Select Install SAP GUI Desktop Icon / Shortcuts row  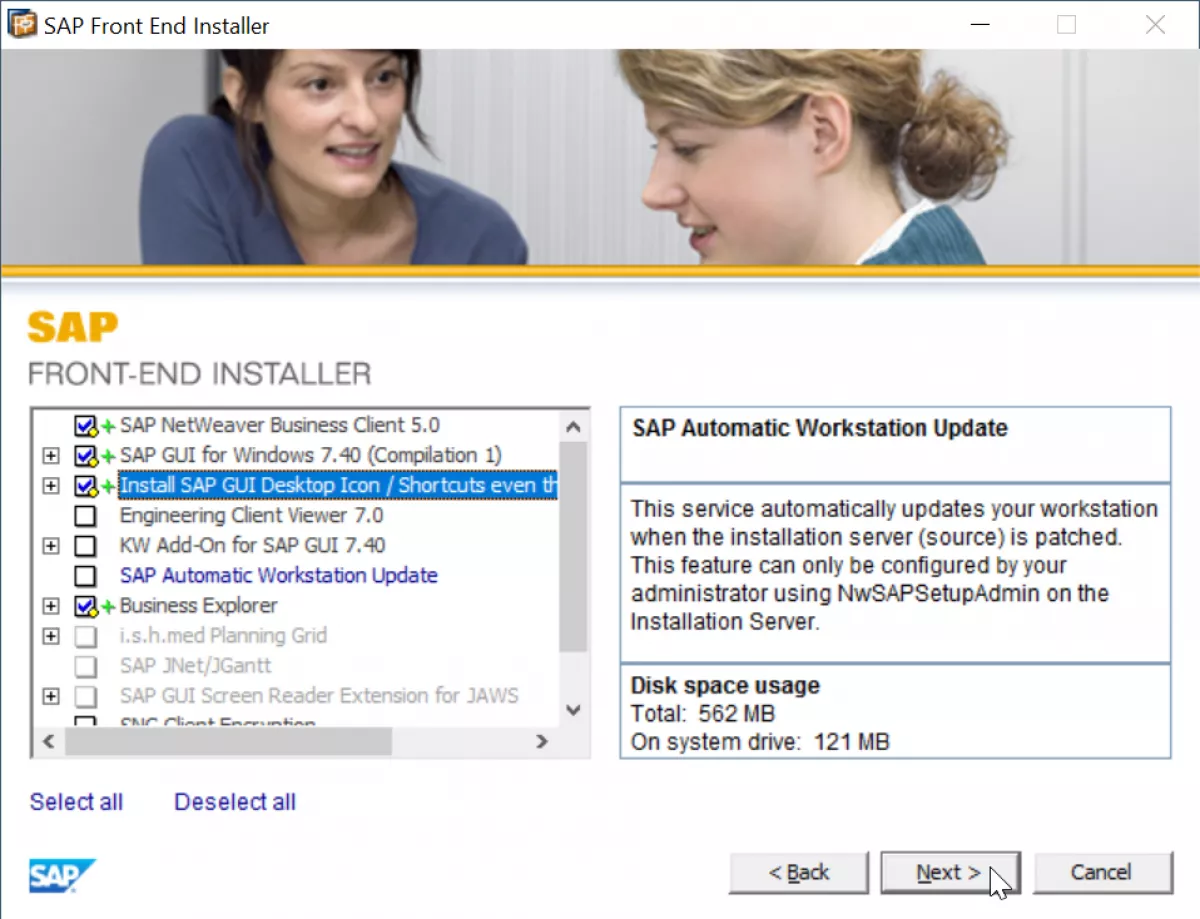click(x=338, y=485)
